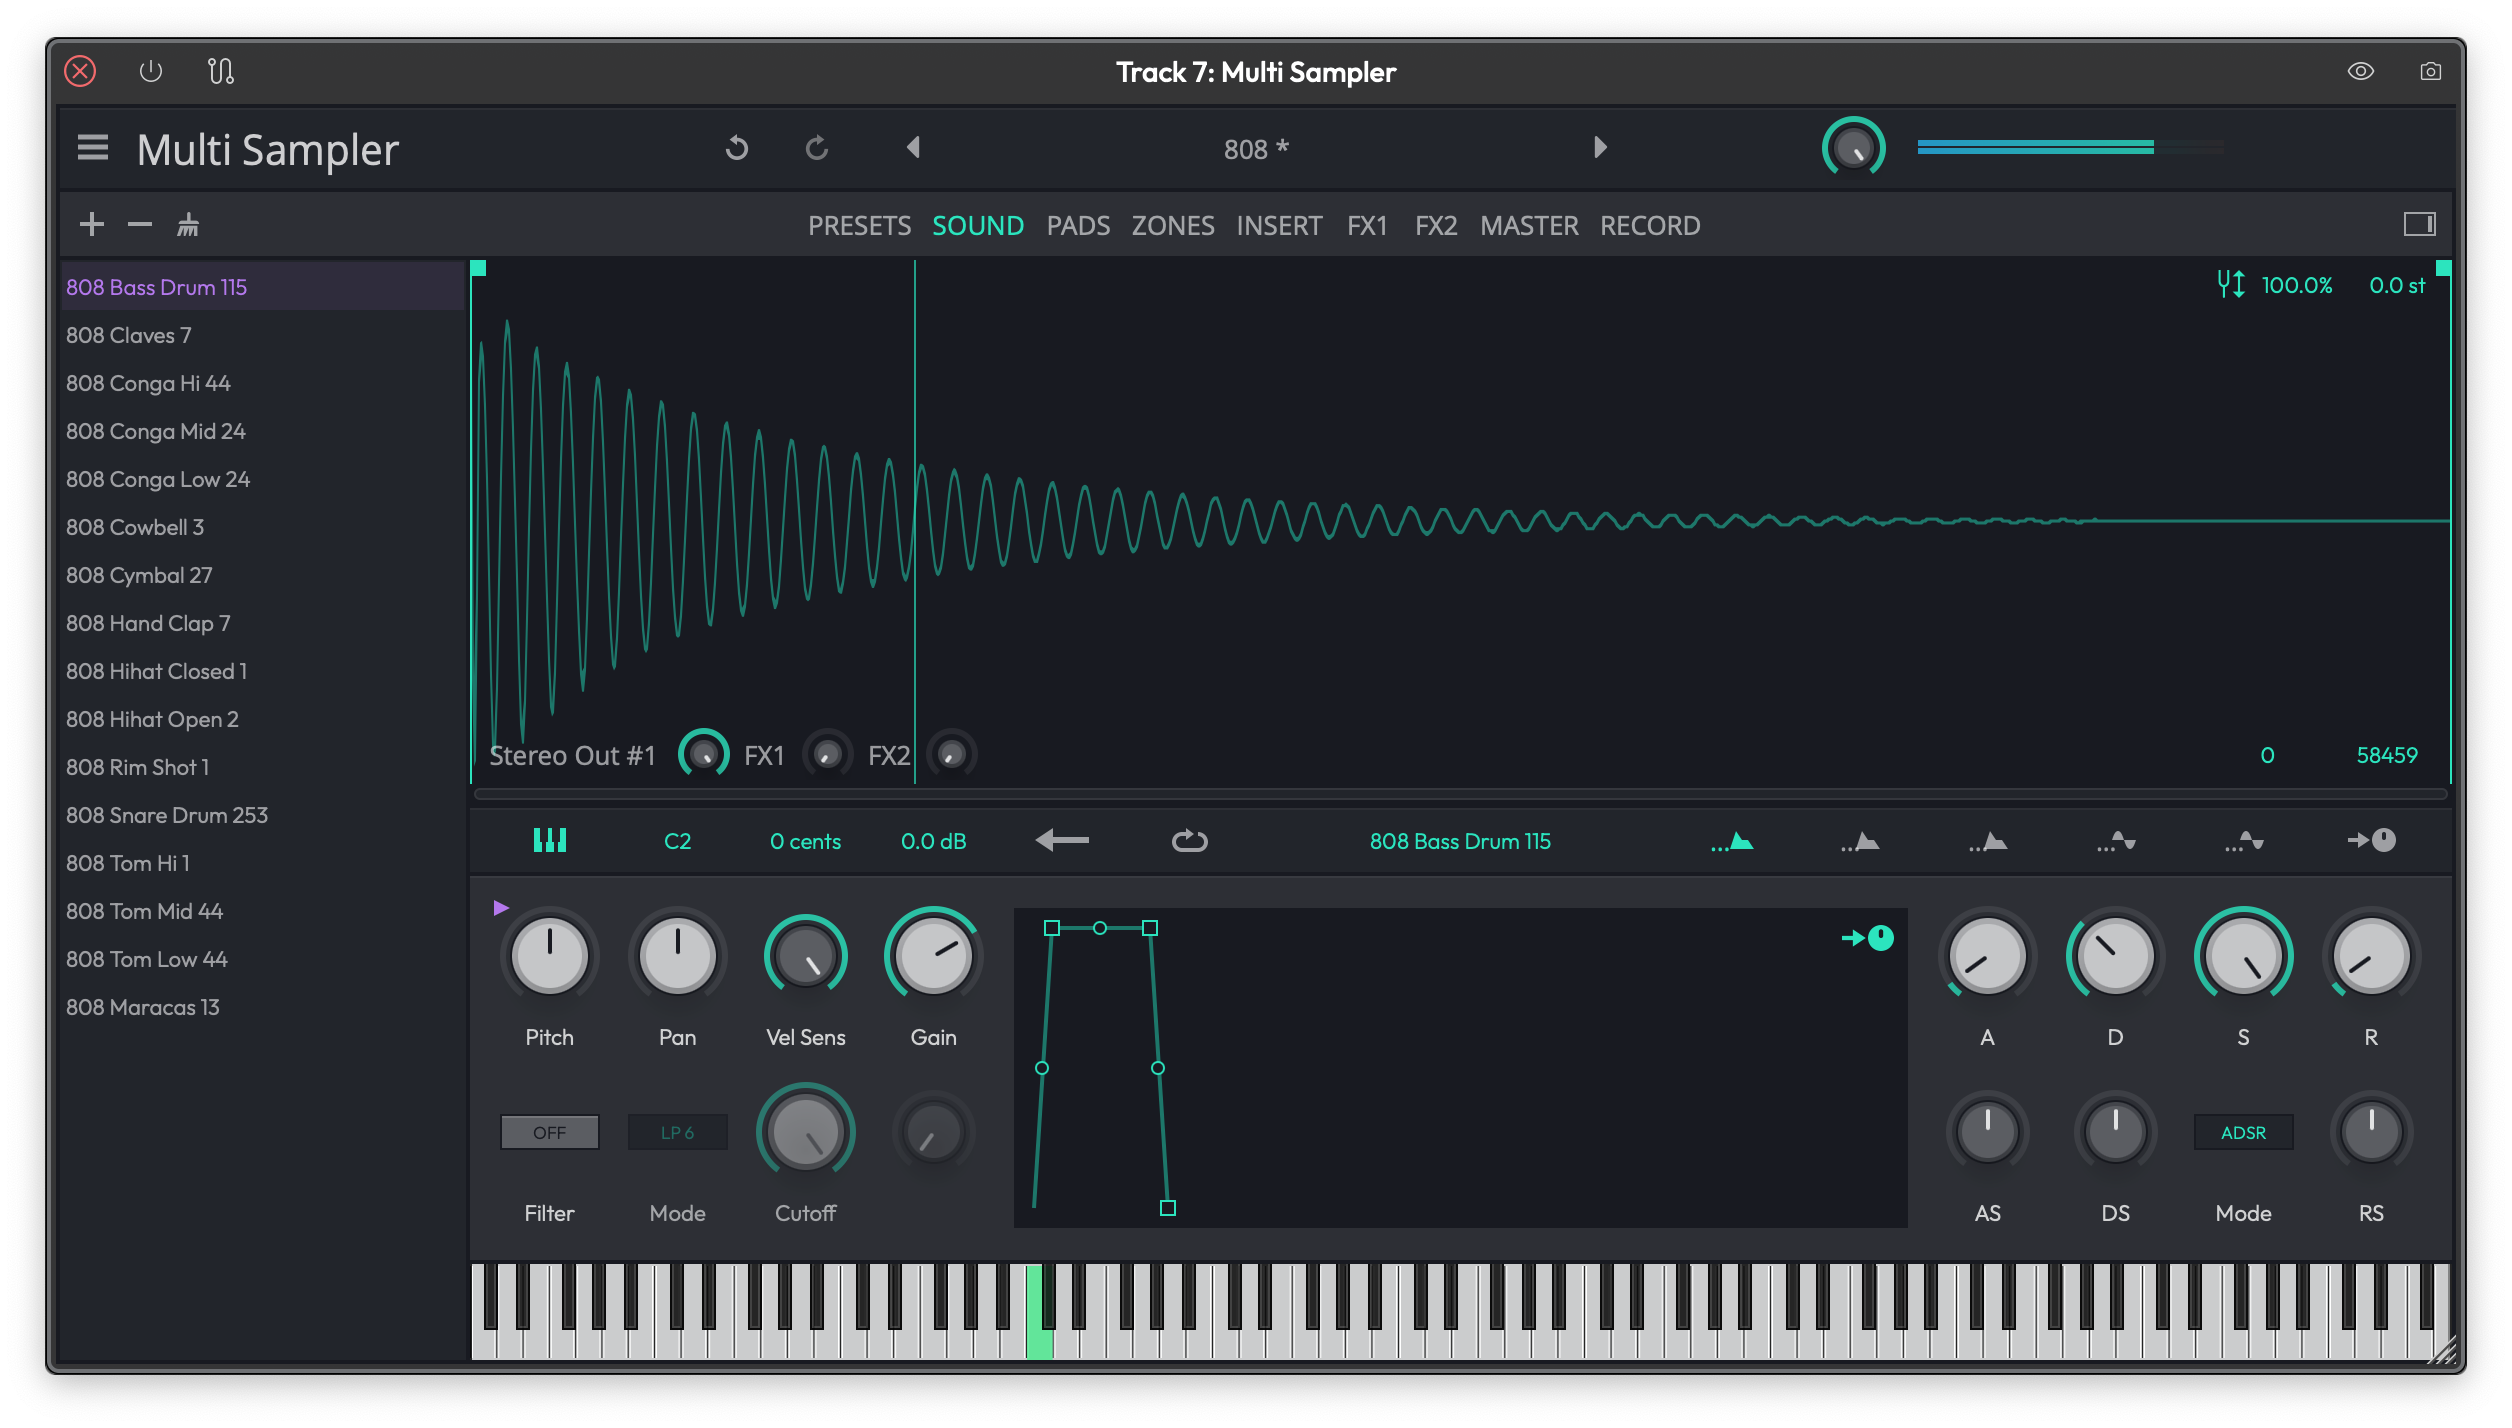Viewport: 2512px width, 1428px height.
Task: Click the pitch stretch icon near 100.0%
Action: click(x=2230, y=285)
